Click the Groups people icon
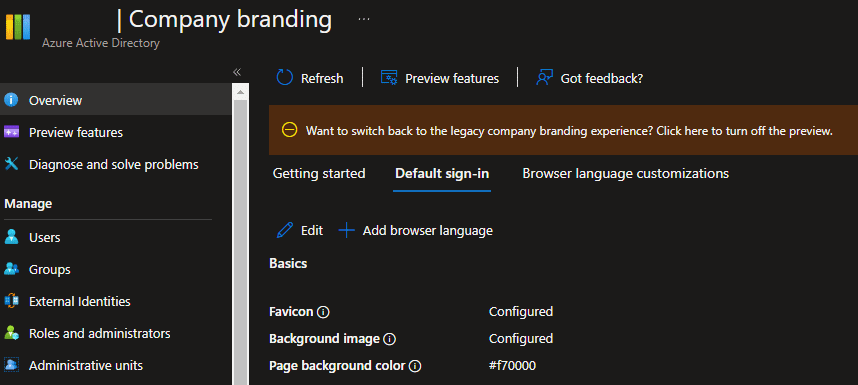Screen dimensions: 858x385 pos(11,269)
